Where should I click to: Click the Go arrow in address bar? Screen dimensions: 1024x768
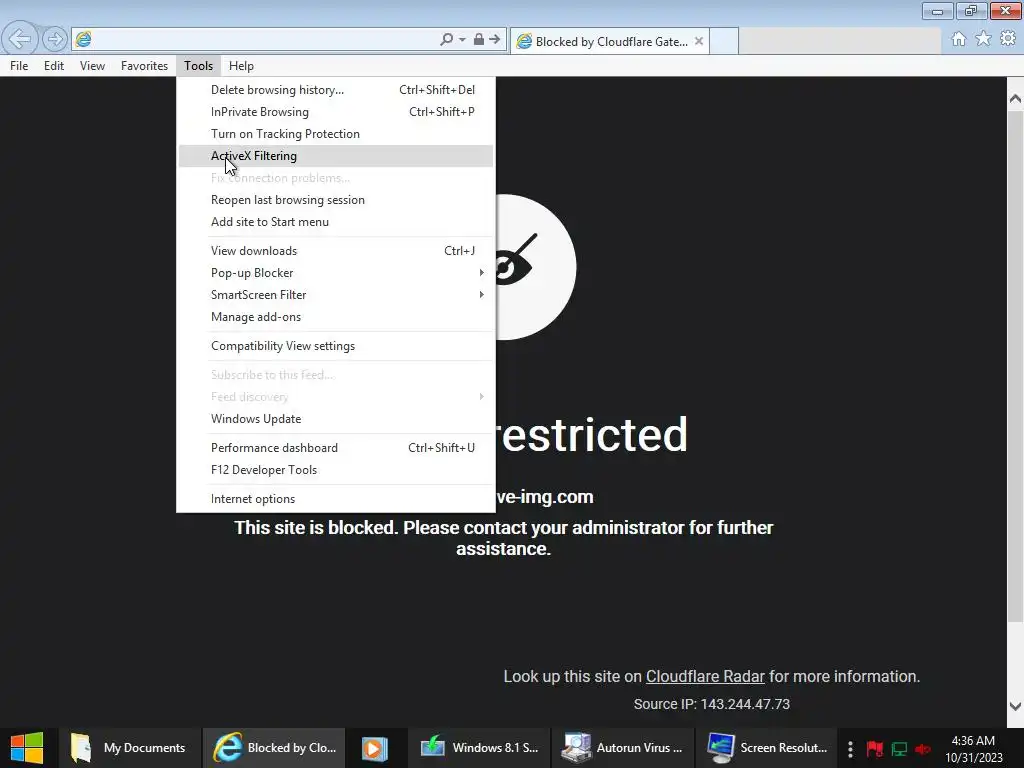[495, 39]
